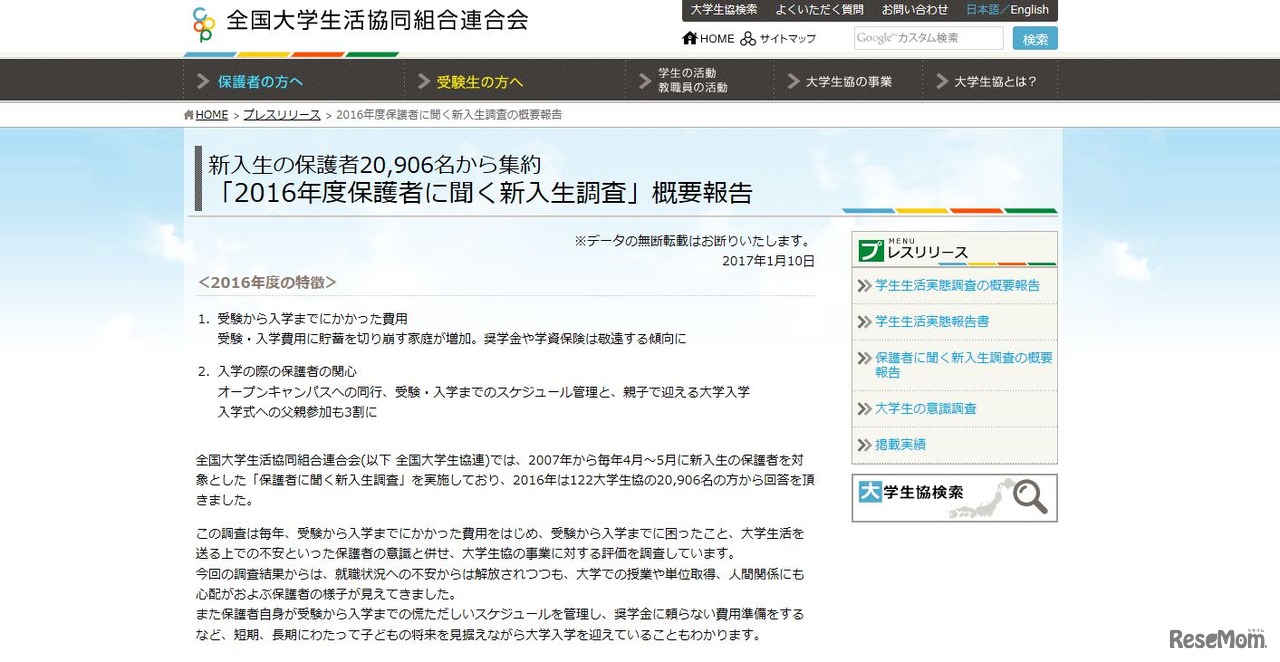This screenshot has width=1280, height=662.
Task: Click the sitemap icon next to HOME
Action: pos(748,39)
